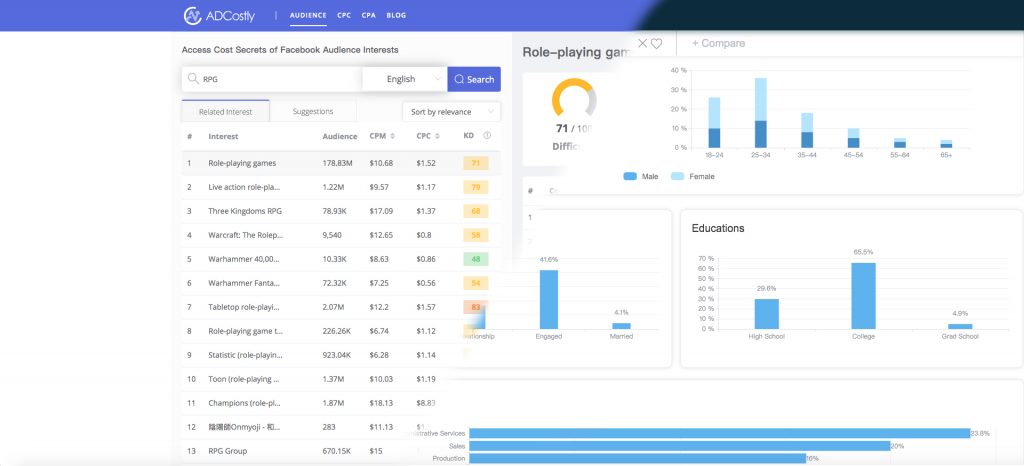Screen dimensions: 1024x466
Task: Click the ADCostly logo
Action: pyautogui.click(x=219, y=16)
